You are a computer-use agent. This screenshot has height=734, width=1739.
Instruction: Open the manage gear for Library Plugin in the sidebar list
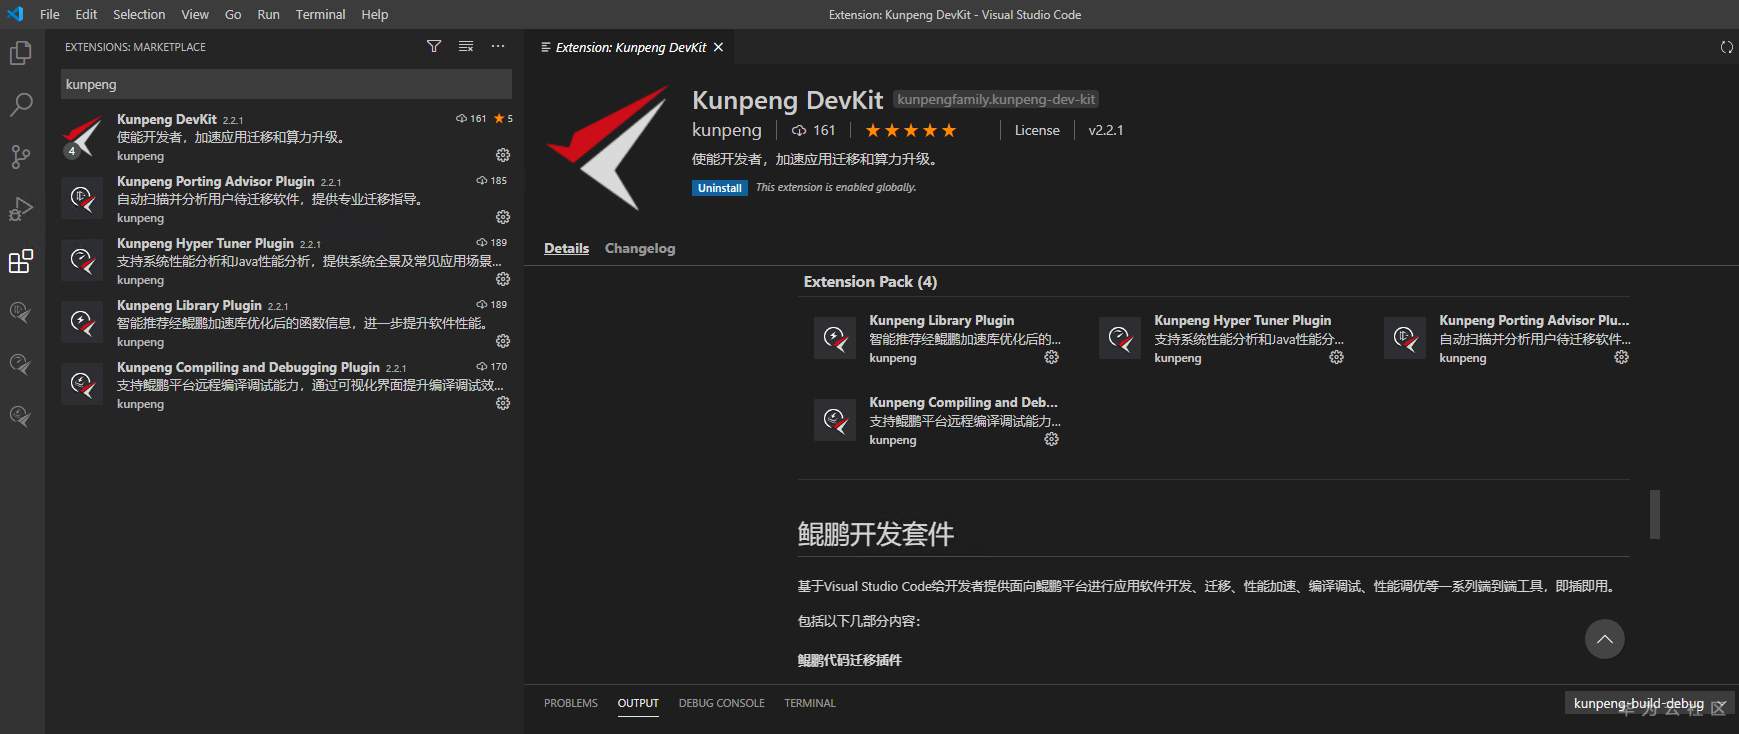tap(503, 341)
